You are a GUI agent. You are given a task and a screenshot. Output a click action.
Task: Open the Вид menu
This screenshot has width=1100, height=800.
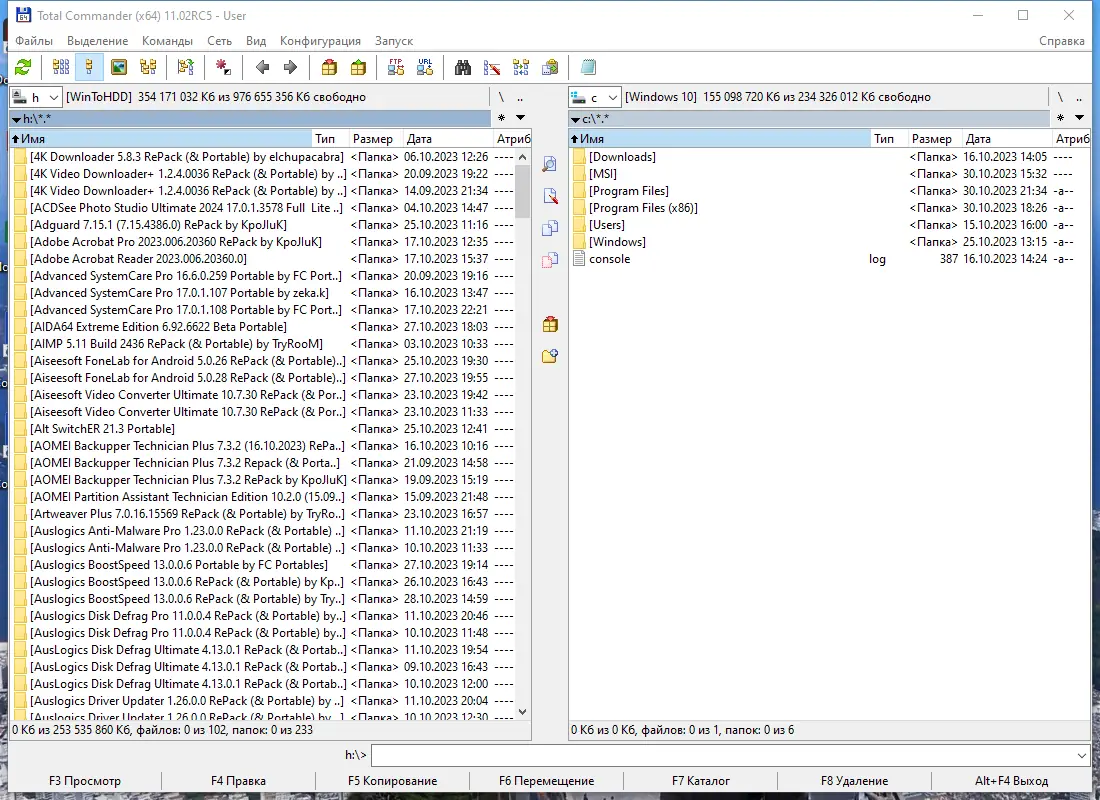click(255, 41)
